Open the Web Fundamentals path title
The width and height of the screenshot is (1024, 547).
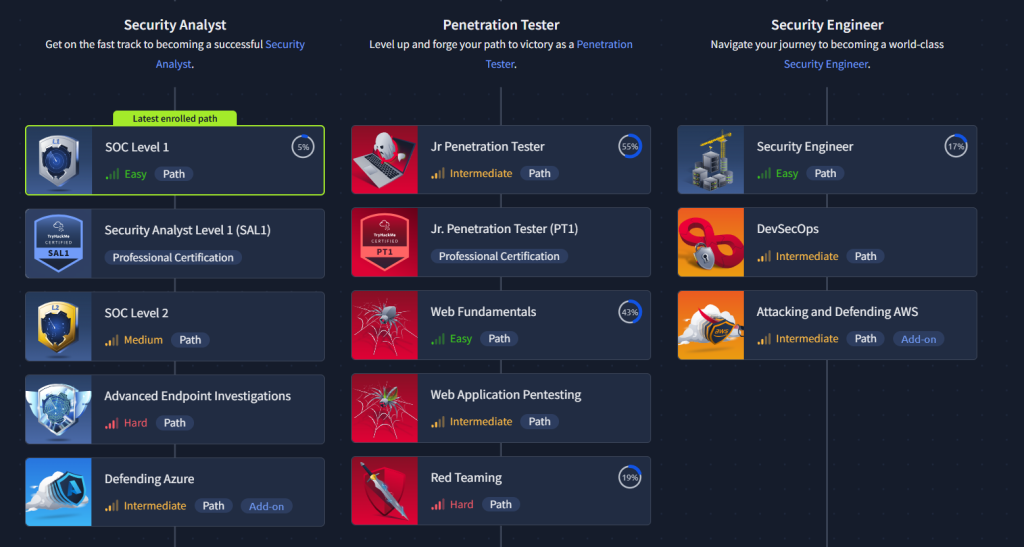(483, 312)
